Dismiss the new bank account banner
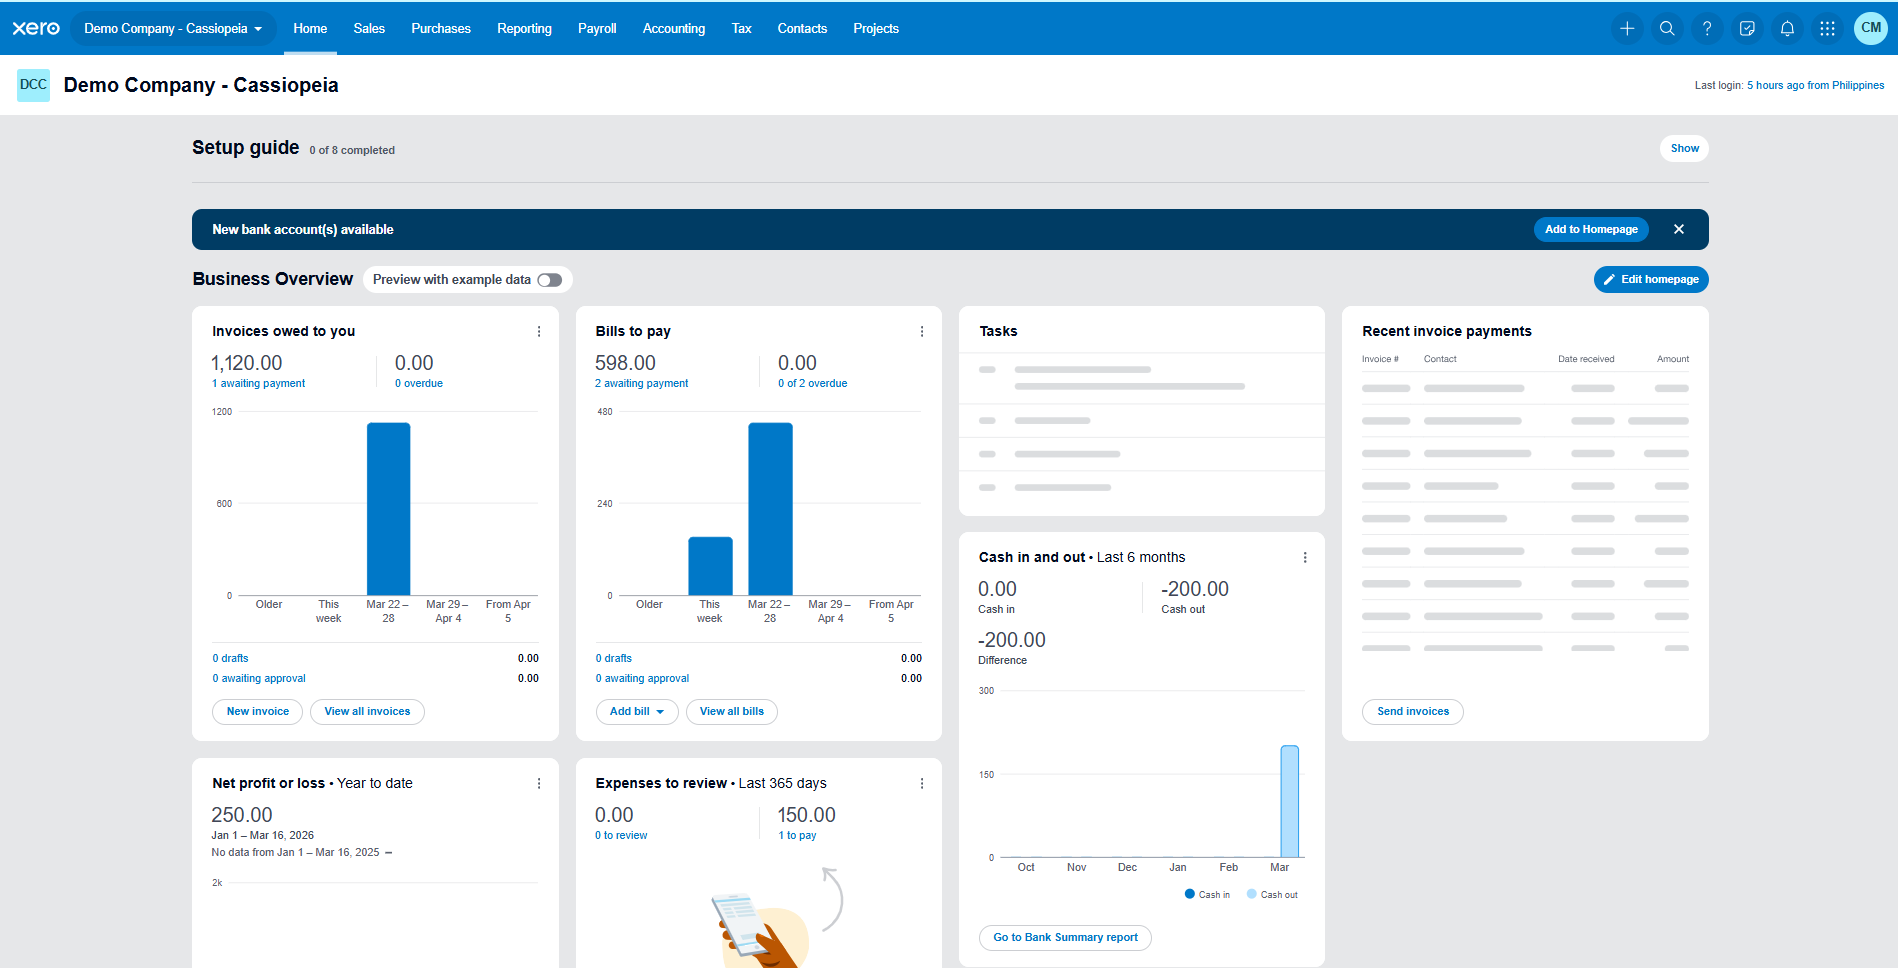 [1679, 229]
